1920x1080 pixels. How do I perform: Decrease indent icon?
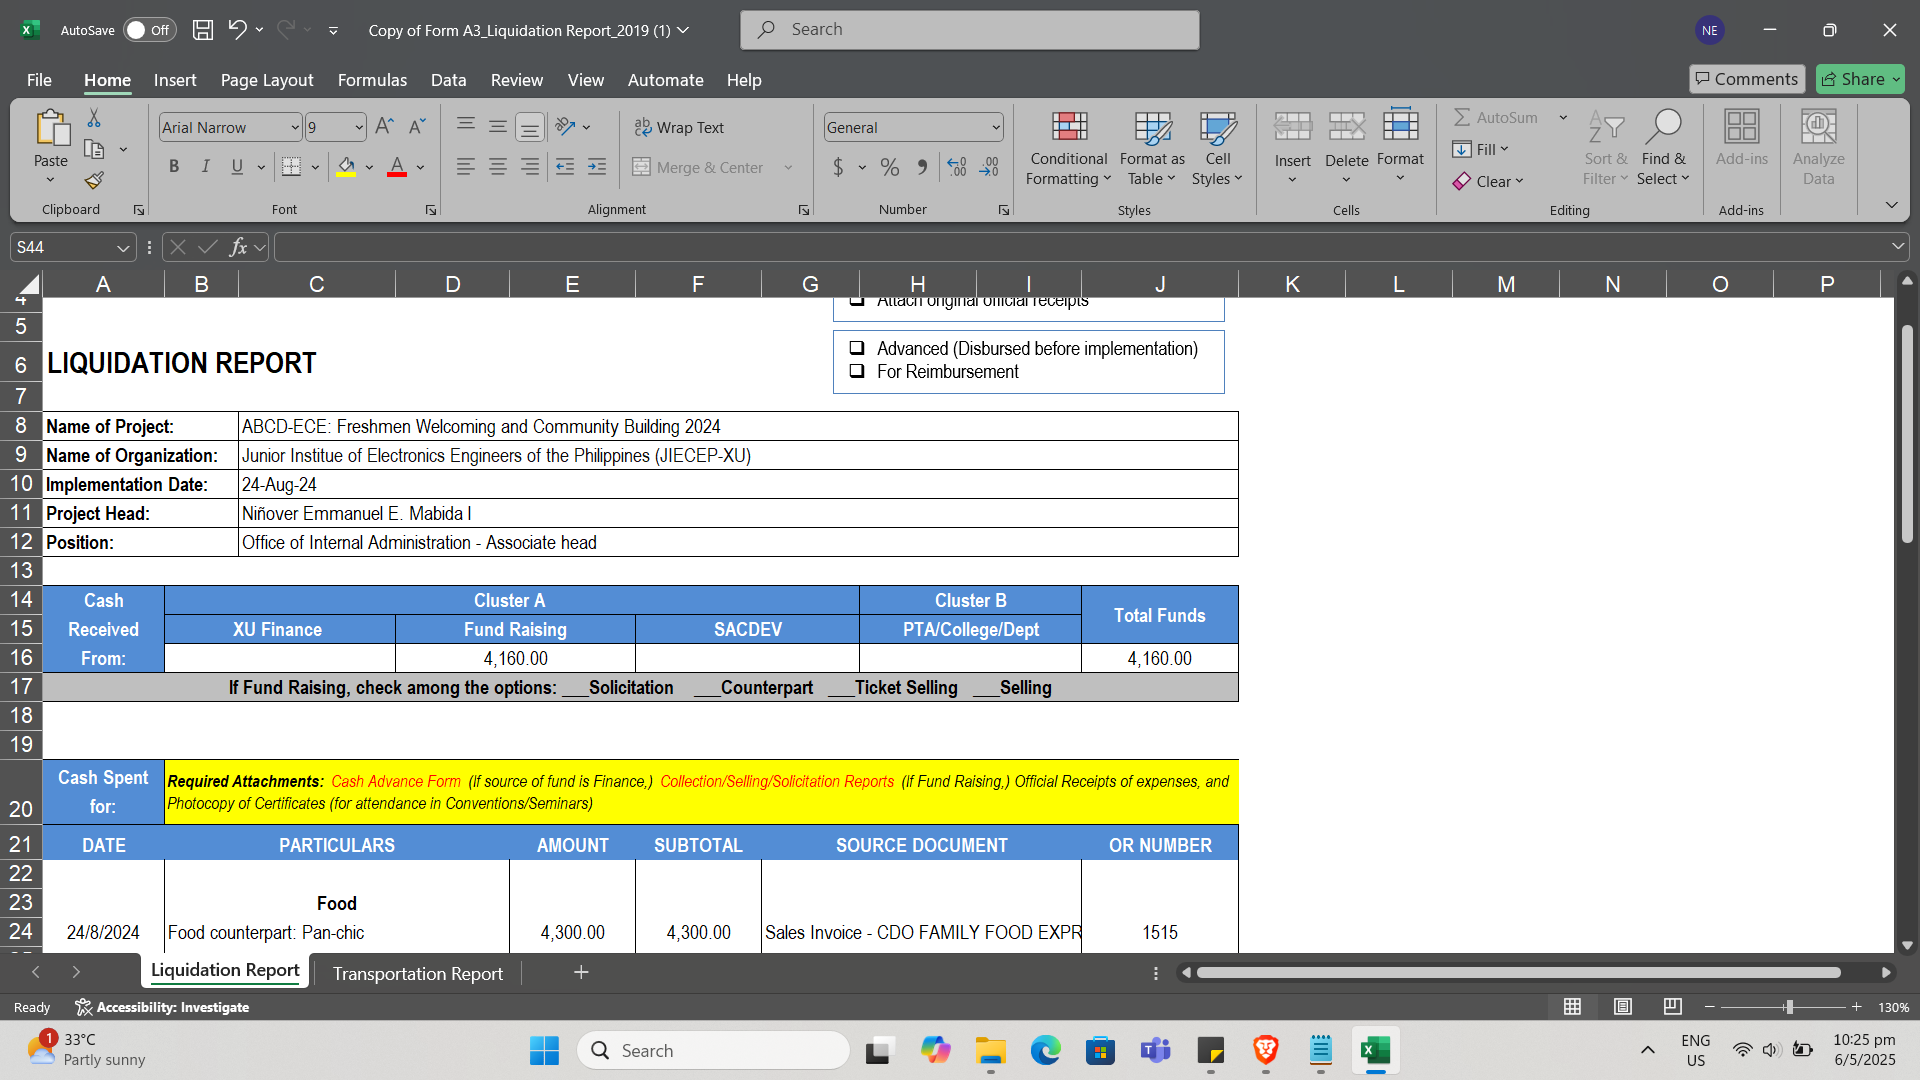565,167
